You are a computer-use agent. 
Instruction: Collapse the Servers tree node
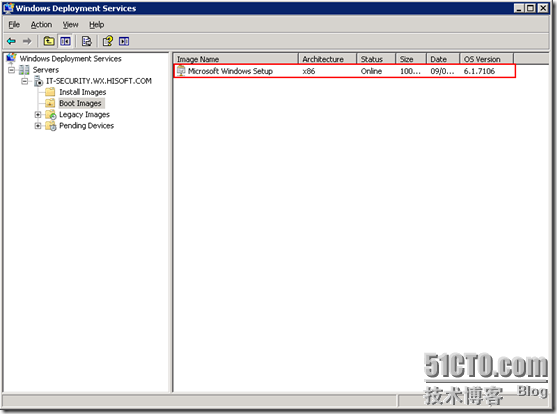pyautogui.click(x=11, y=70)
